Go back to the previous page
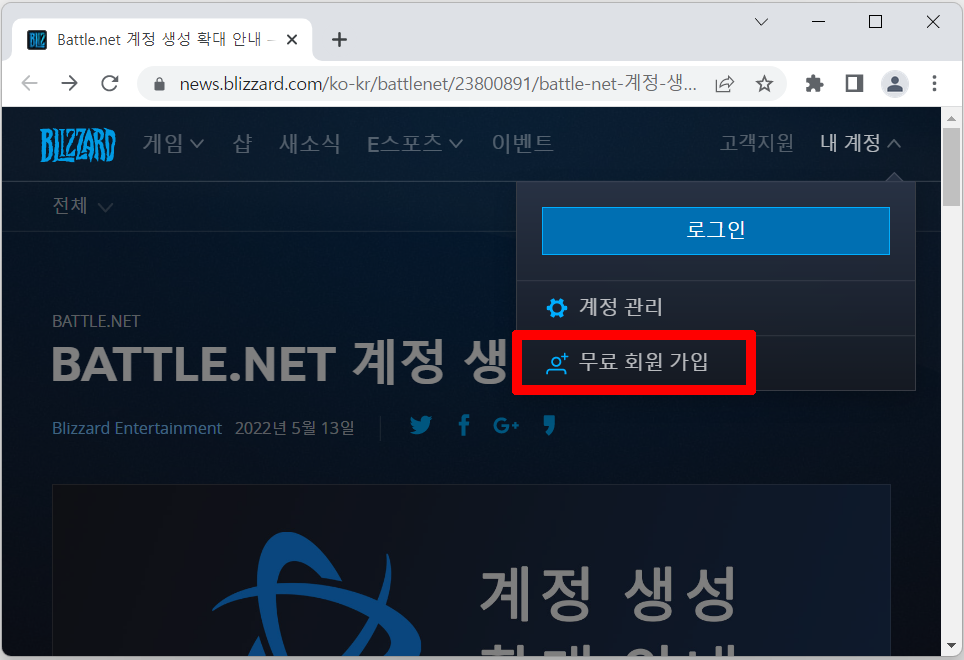 click(x=30, y=83)
